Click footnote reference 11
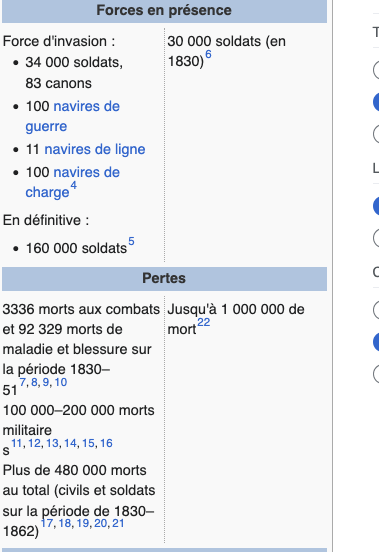Viewport: 379px width, 552px height. tap(17, 443)
